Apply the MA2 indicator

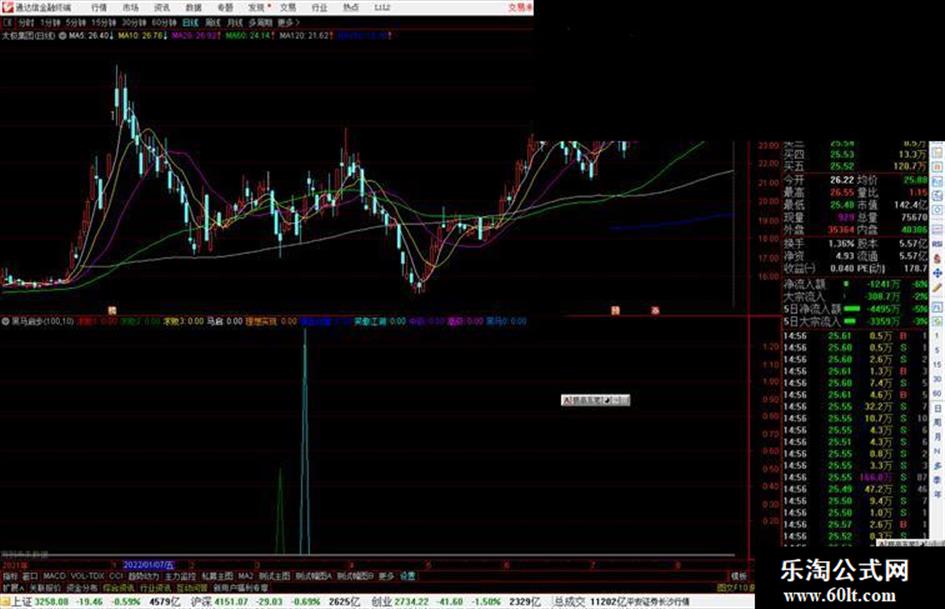click(x=245, y=576)
